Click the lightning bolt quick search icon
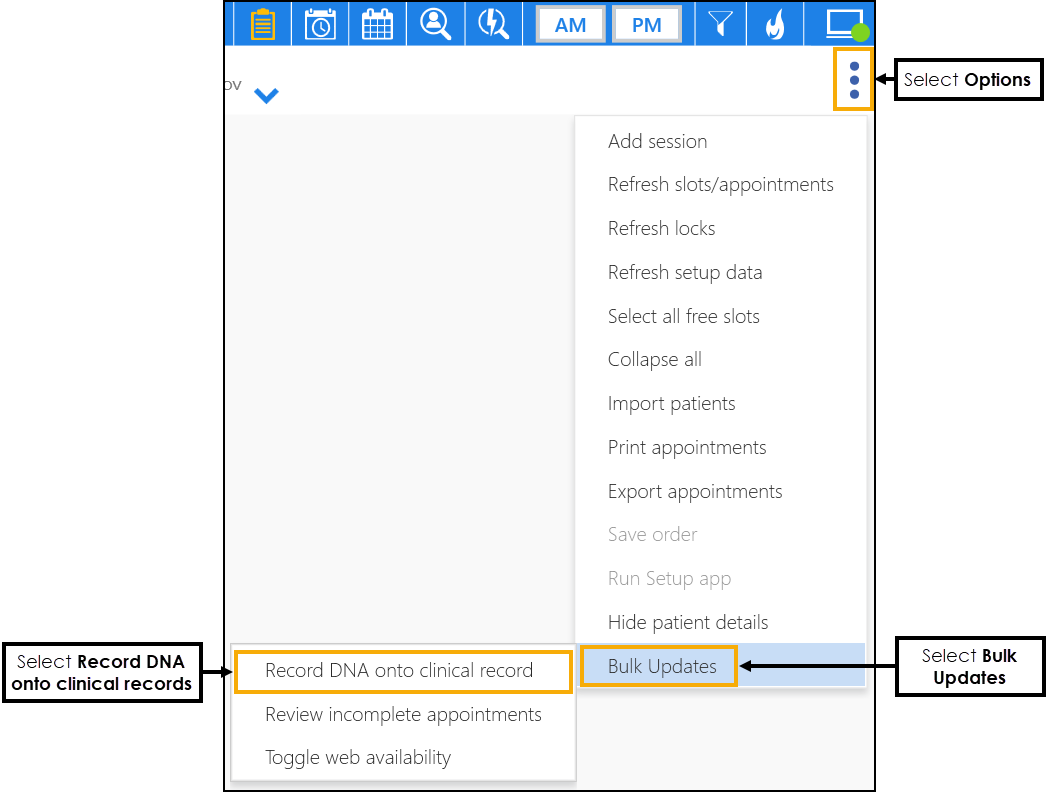 493,24
